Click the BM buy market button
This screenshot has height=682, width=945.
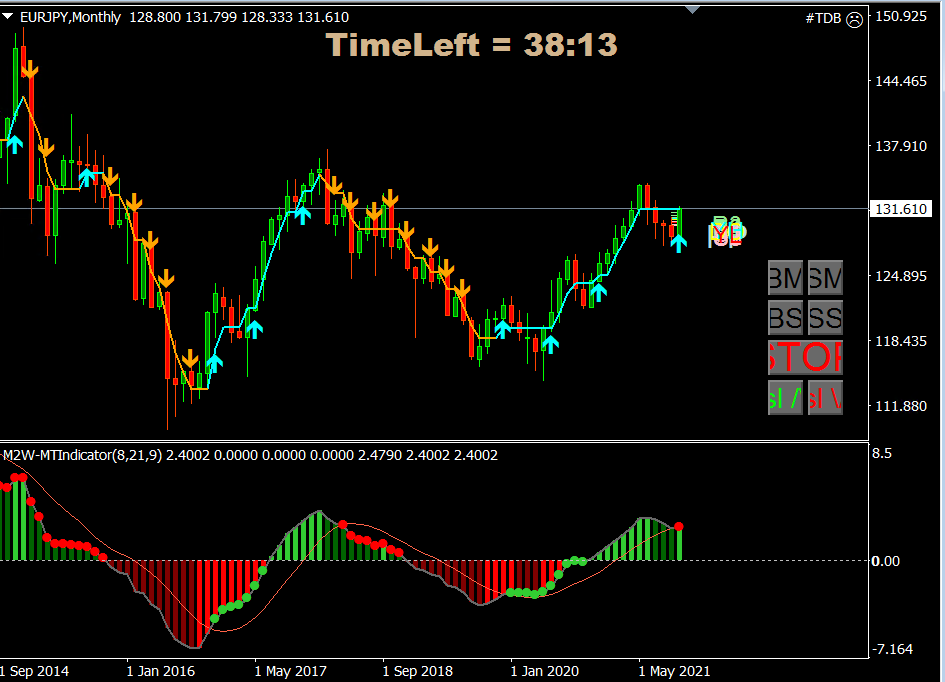tap(784, 277)
